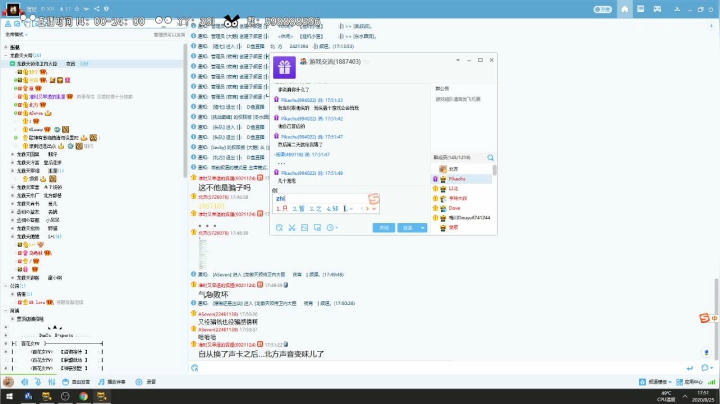Click the group title 游戏交流(1887403)
The image size is (720, 404).
[x=334, y=62]
